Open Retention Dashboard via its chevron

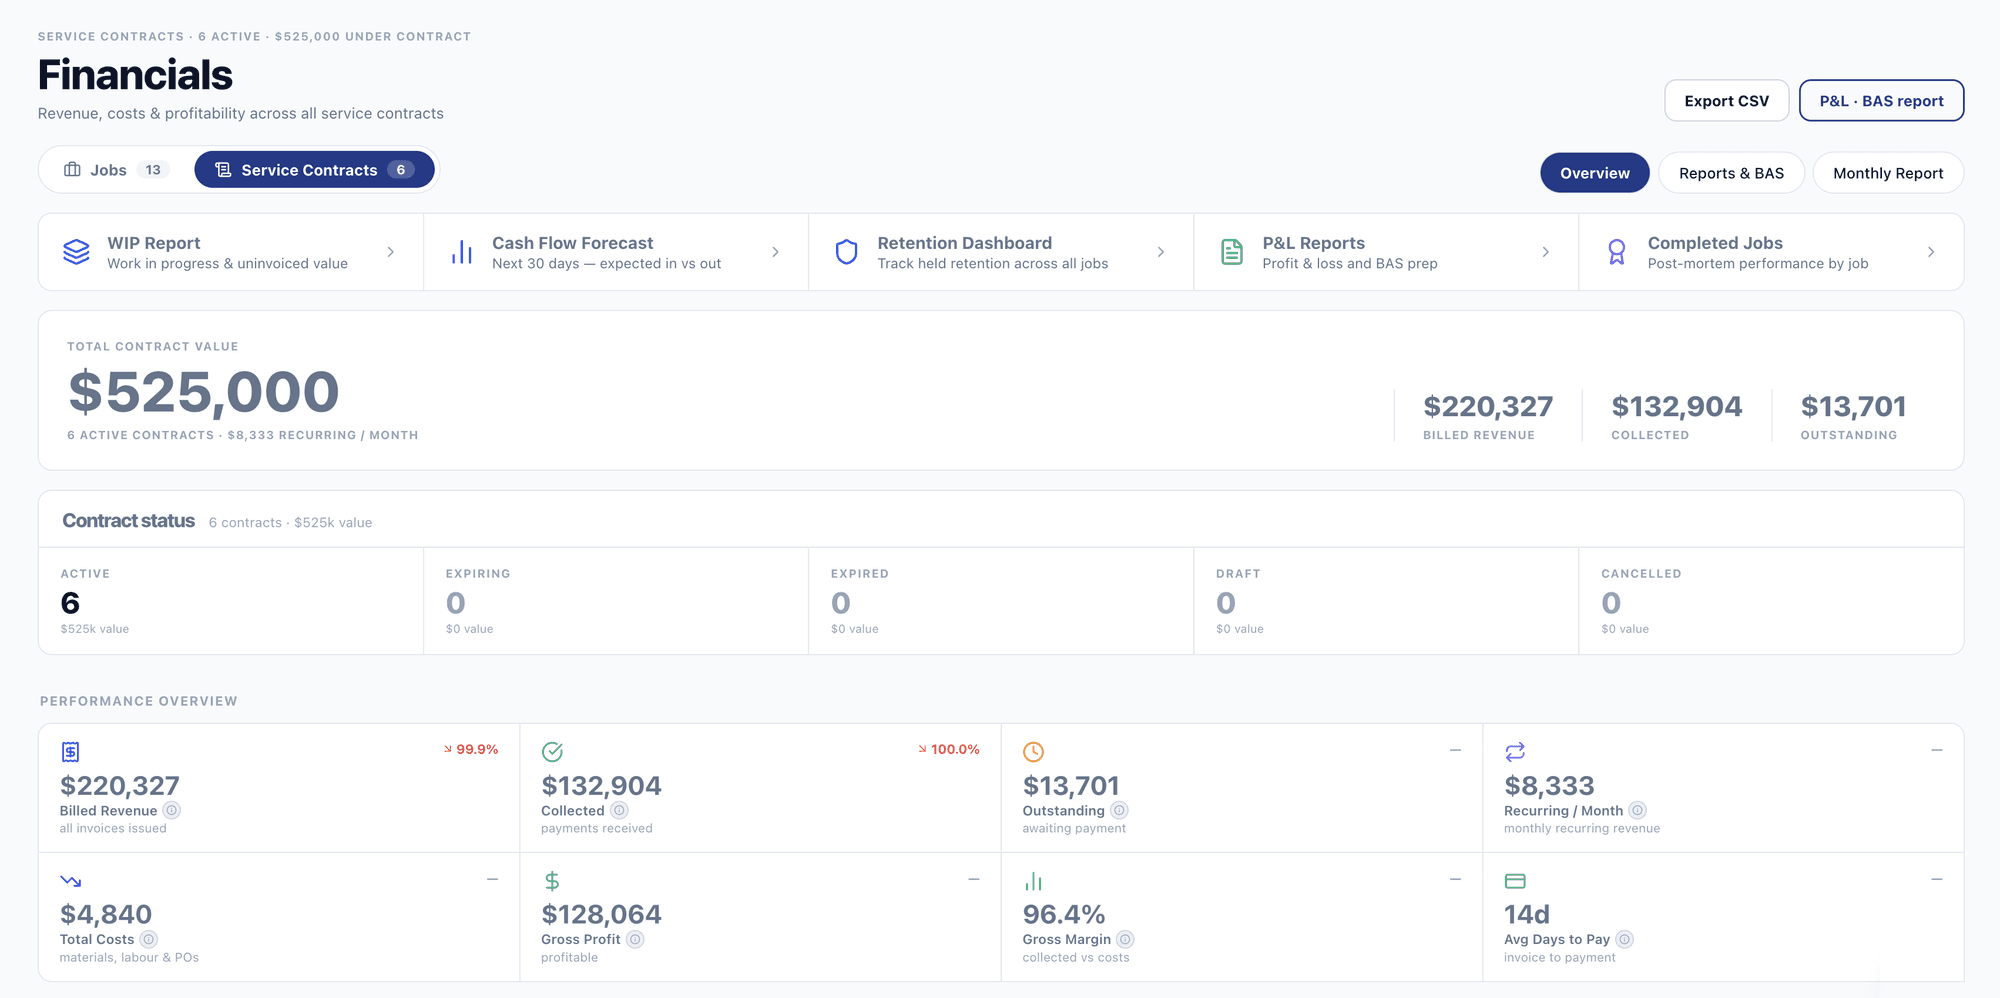tap(1161, 252)
